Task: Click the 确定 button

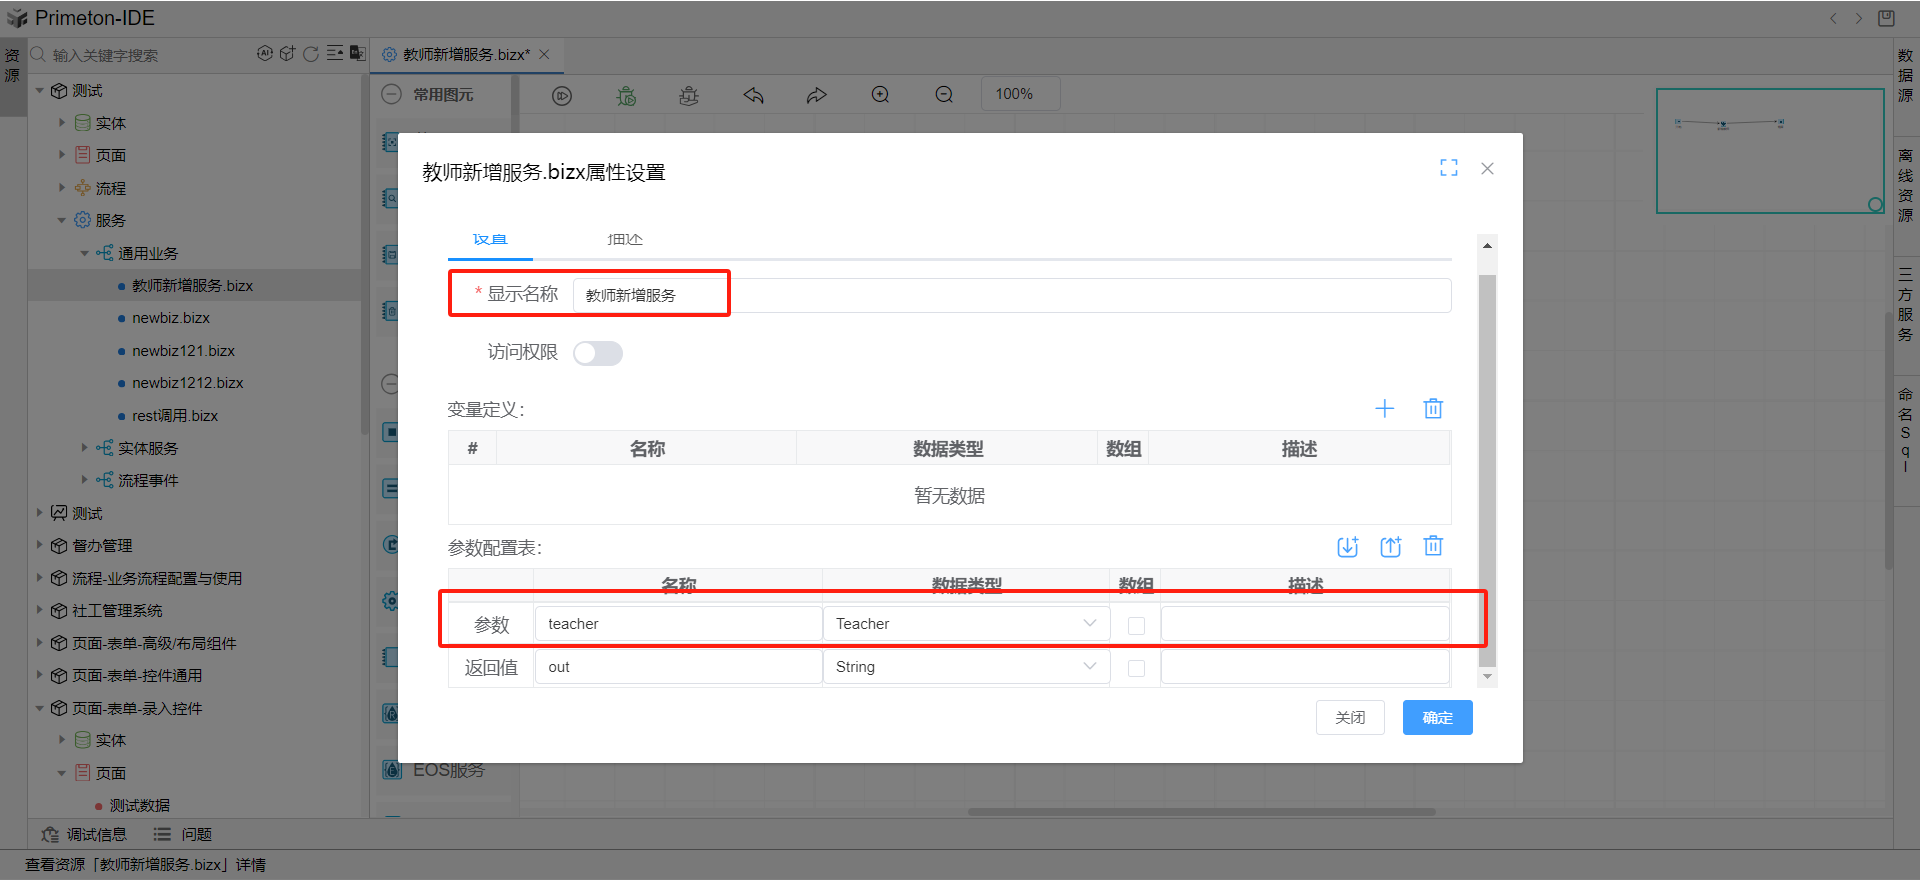Action: [x=1437, y=717]
